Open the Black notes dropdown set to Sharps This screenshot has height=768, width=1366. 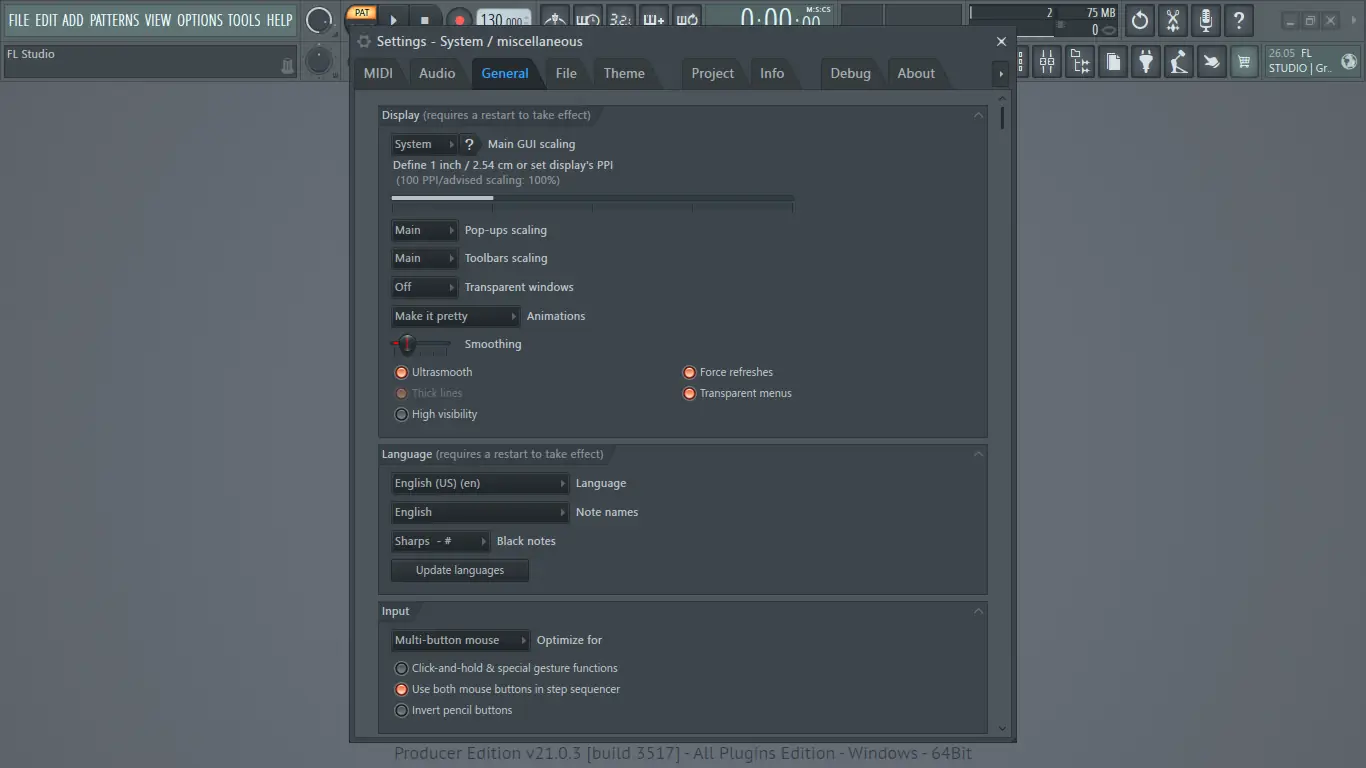point(440,541)
